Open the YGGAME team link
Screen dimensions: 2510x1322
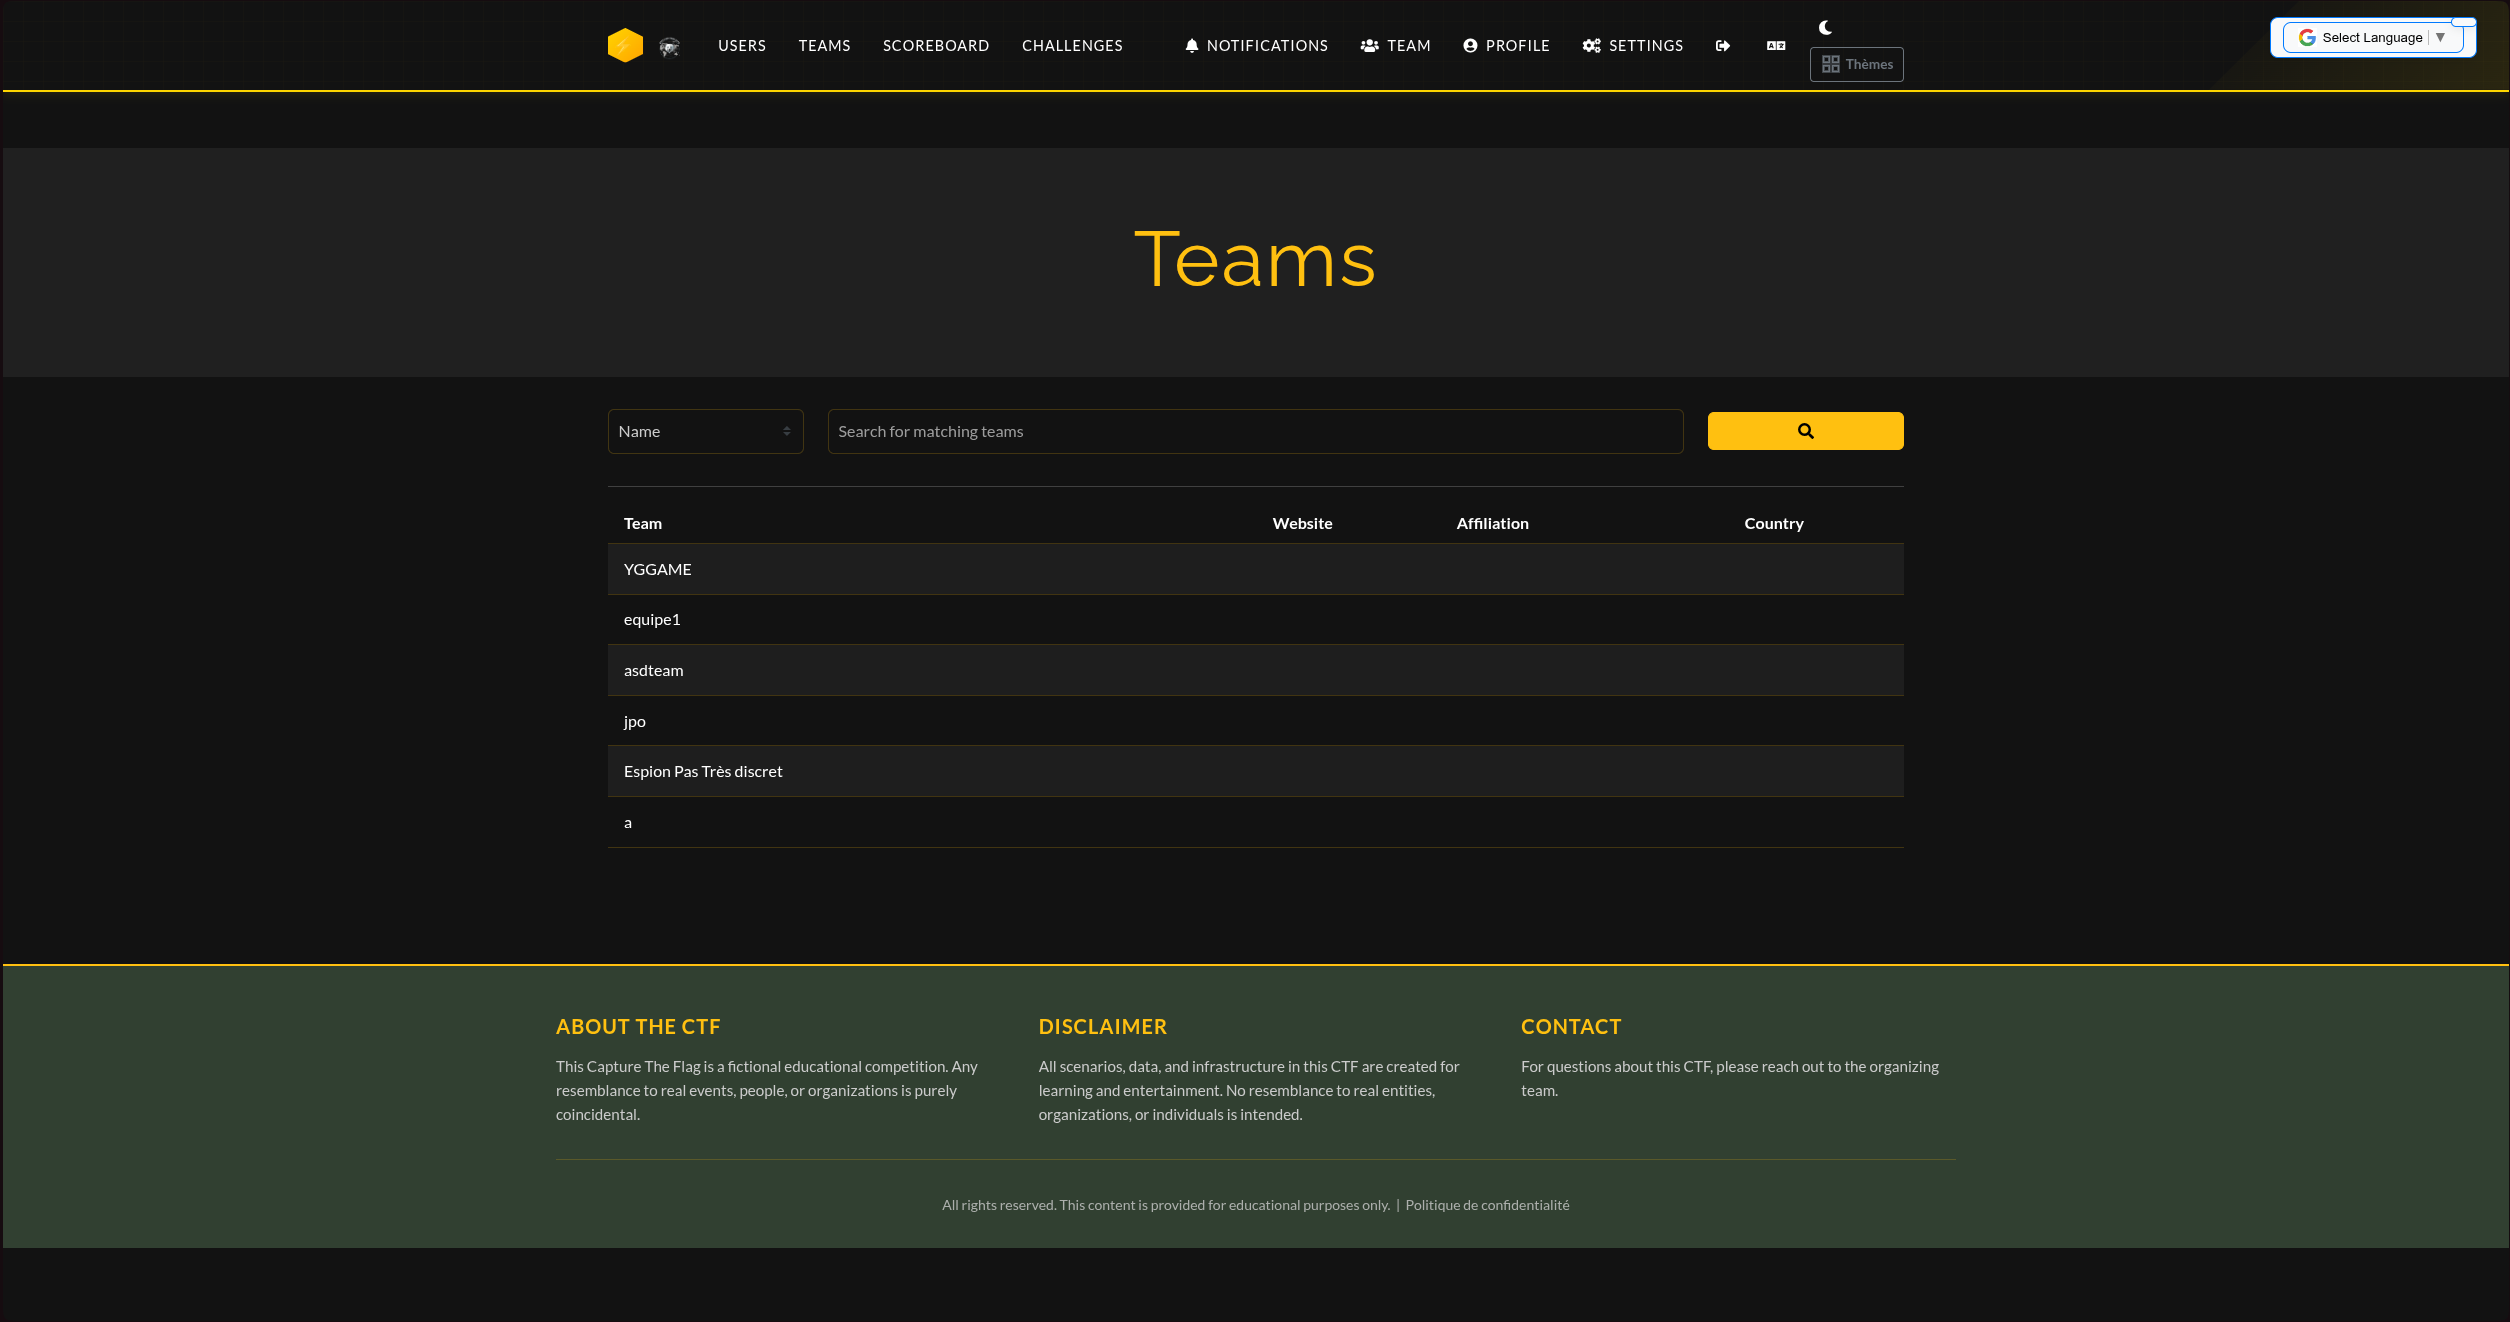tap(657, 569)
